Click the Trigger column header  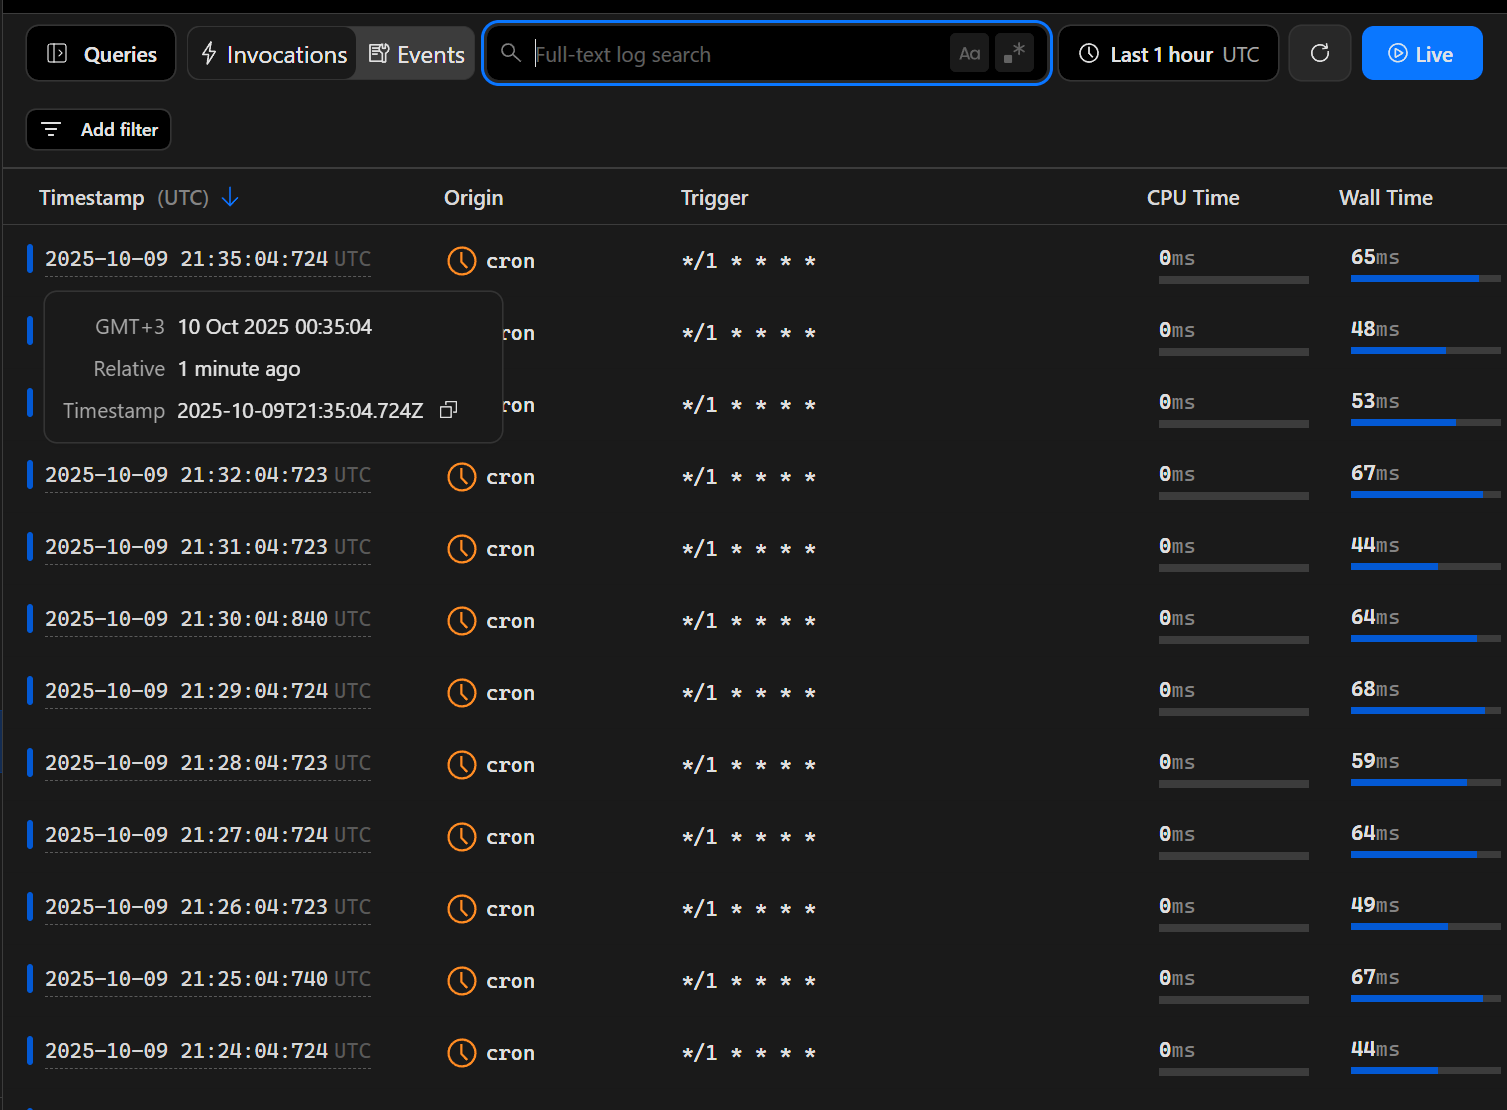(715, 198)
